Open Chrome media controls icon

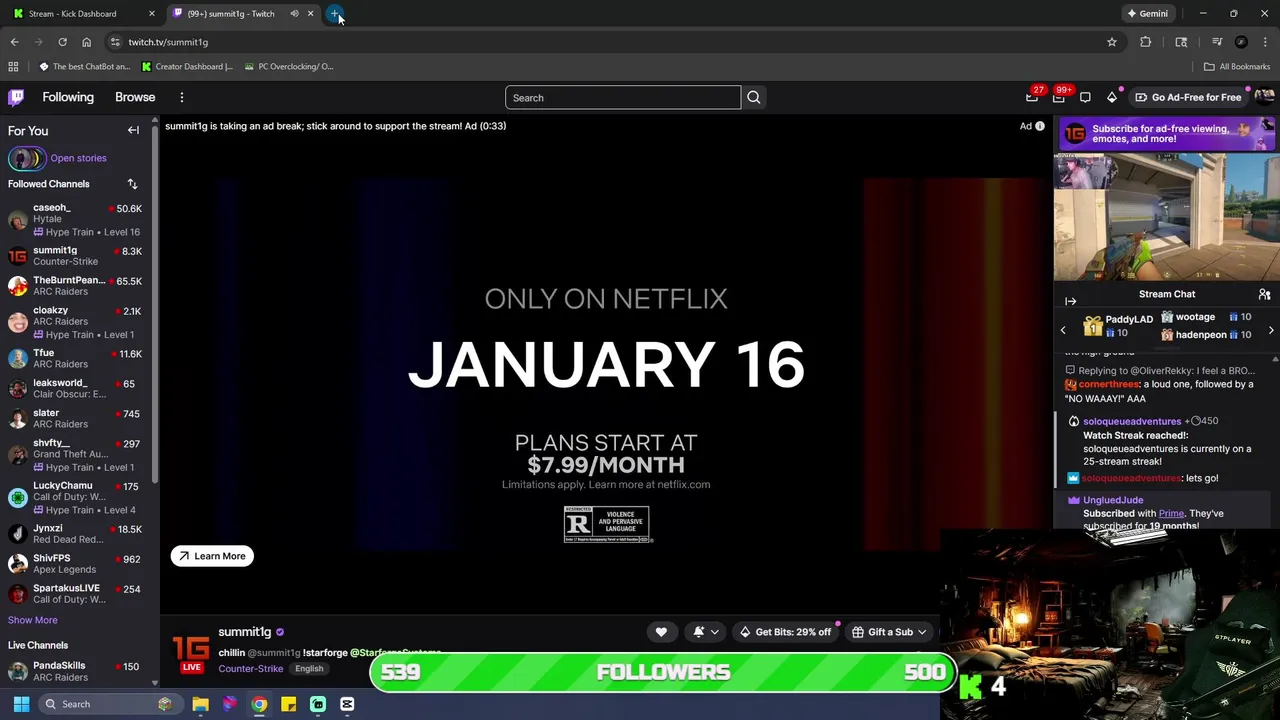click(1217, 42)
